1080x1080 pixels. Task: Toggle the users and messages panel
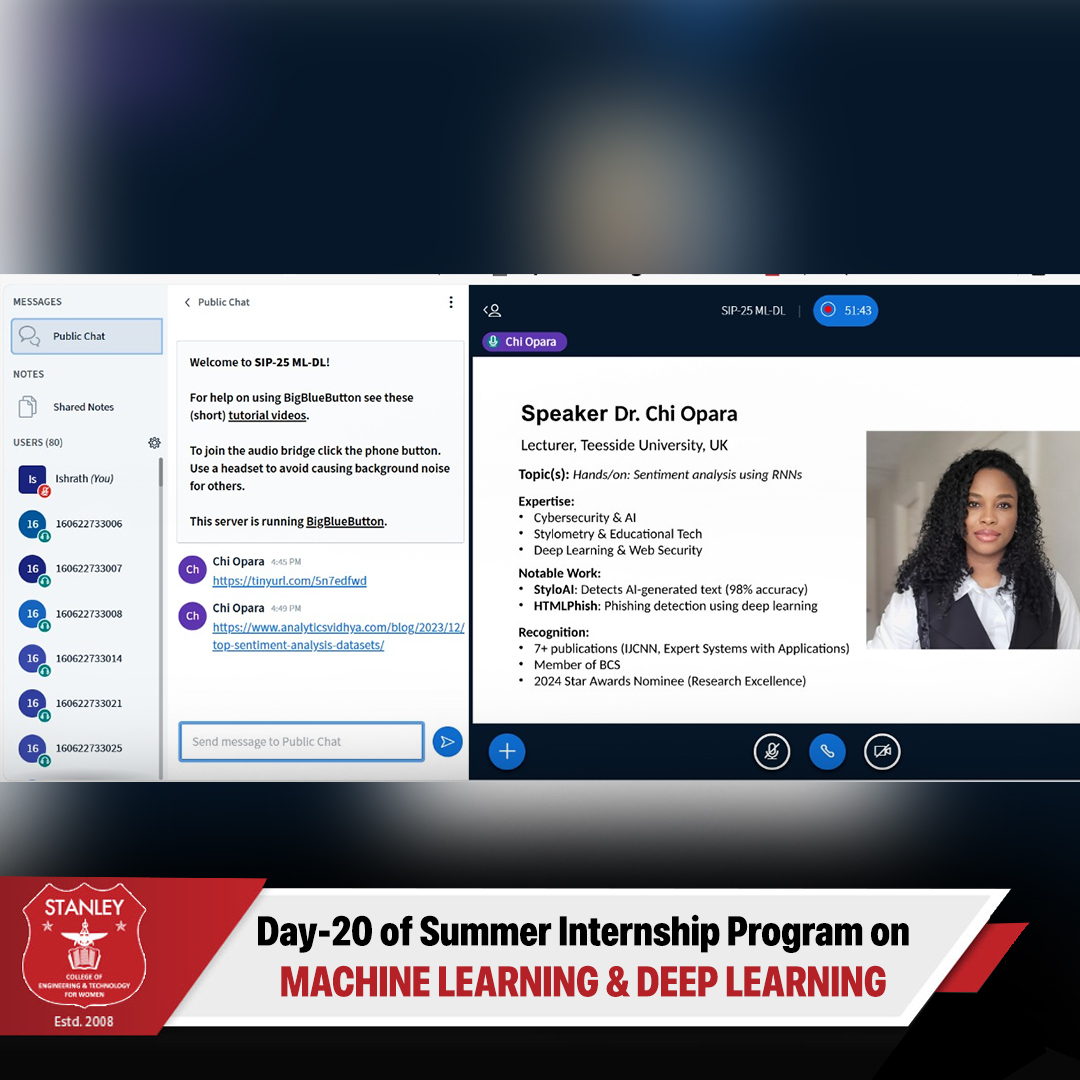pos(492,311)
